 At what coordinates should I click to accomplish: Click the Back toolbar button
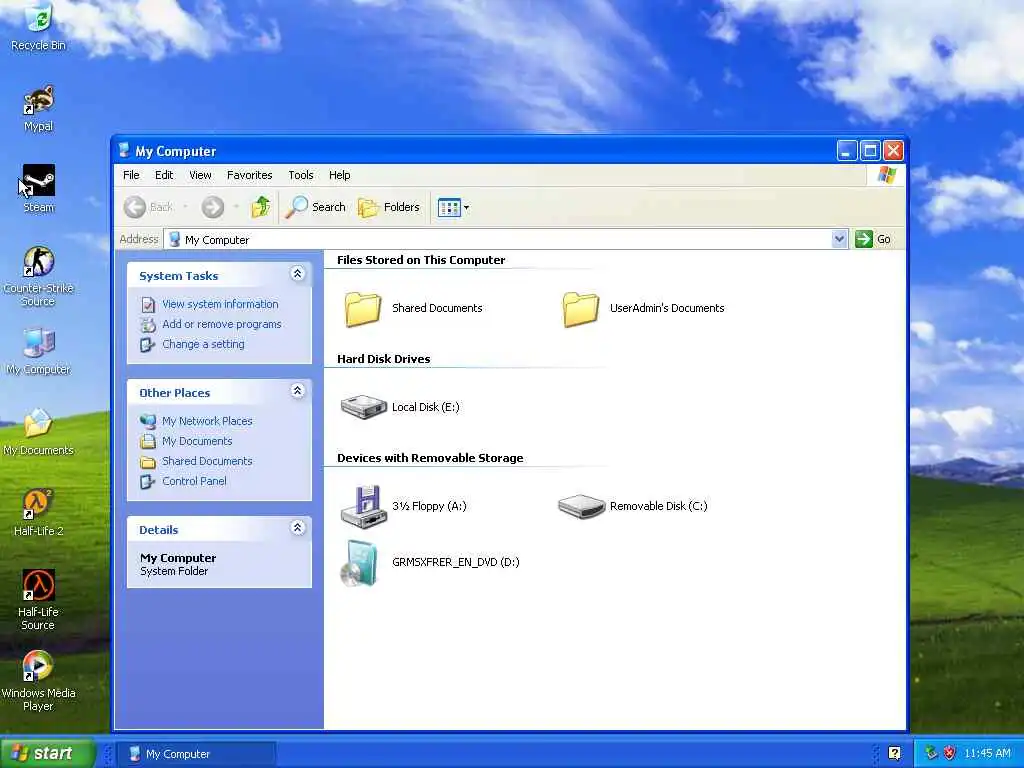tap(148, 207)
